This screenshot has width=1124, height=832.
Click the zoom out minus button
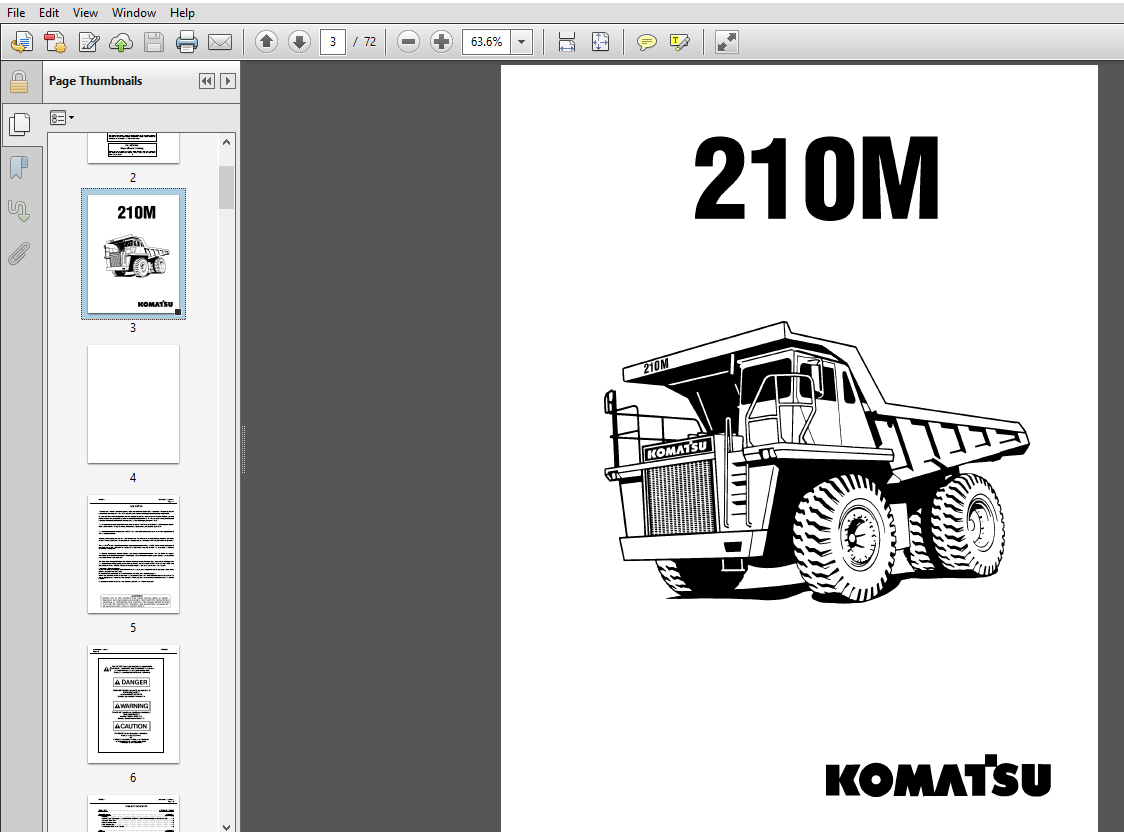409,42
